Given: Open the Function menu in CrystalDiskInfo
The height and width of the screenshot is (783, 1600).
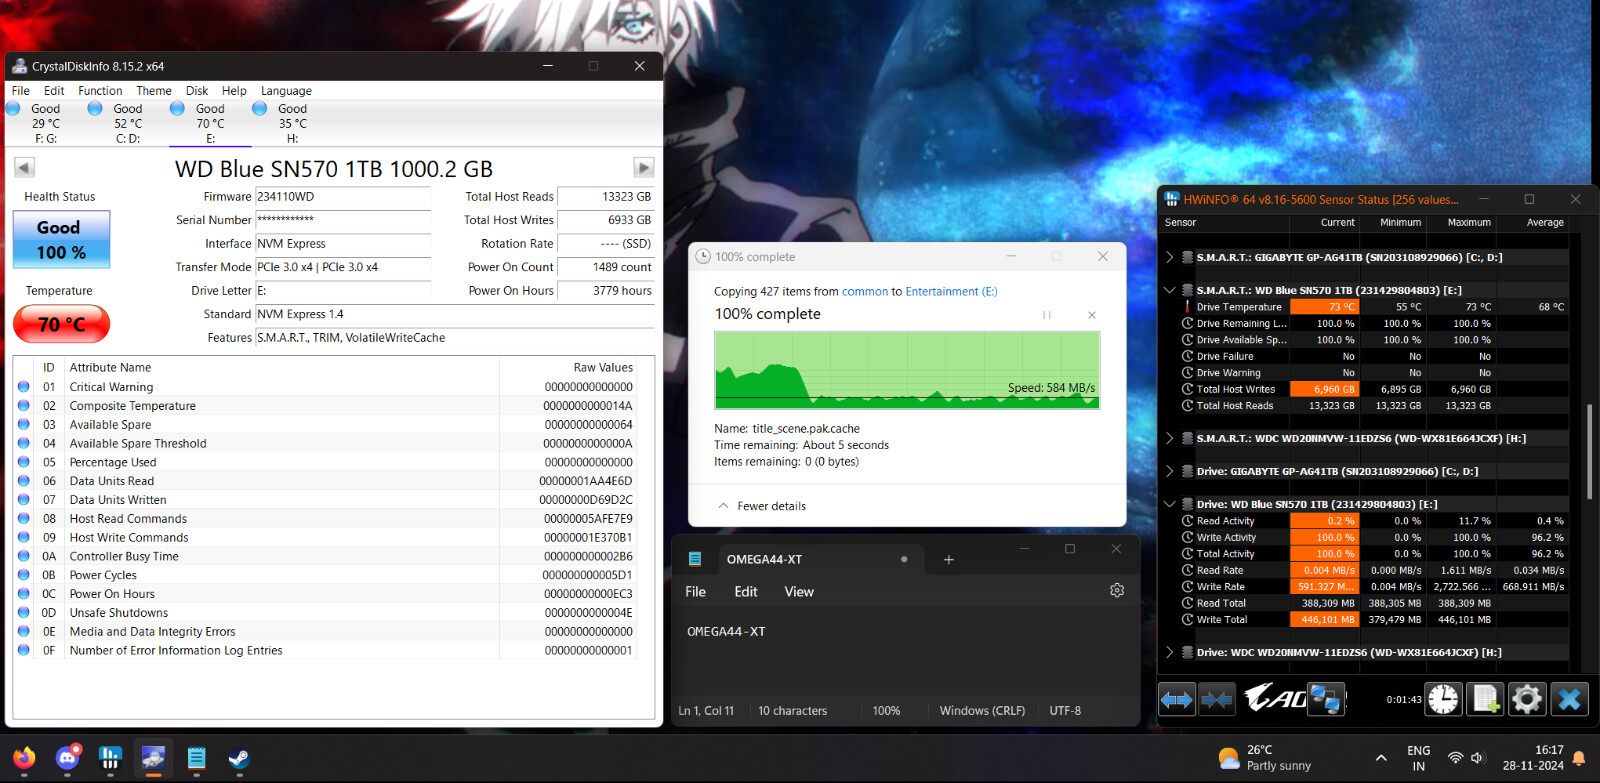Looking at the screenshot, I should pyautogui.click(x=100, y=91).
